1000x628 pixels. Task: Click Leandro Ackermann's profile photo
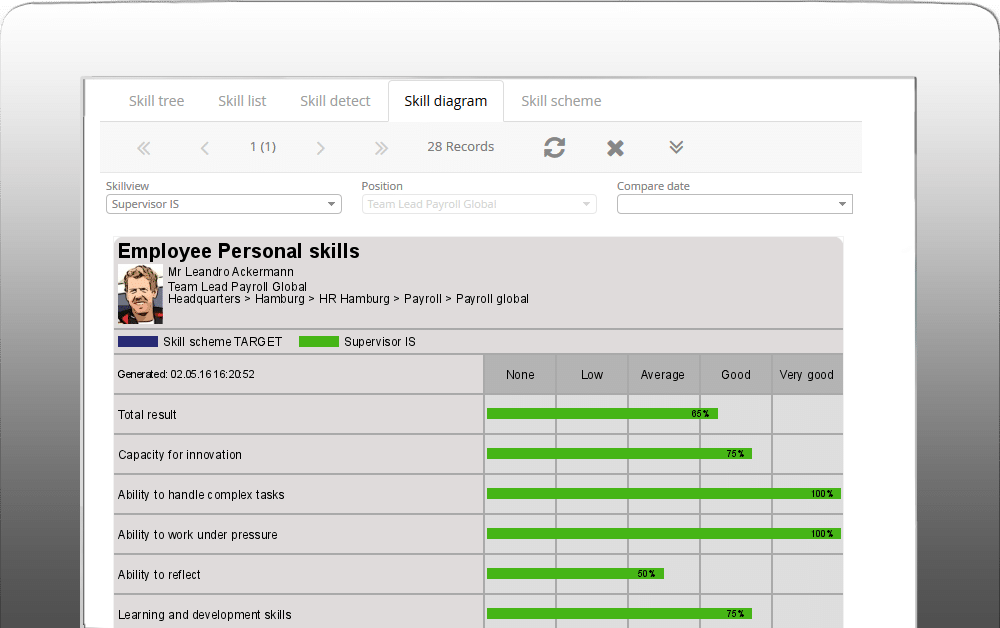pyautogui.click(x=140, y=294)
